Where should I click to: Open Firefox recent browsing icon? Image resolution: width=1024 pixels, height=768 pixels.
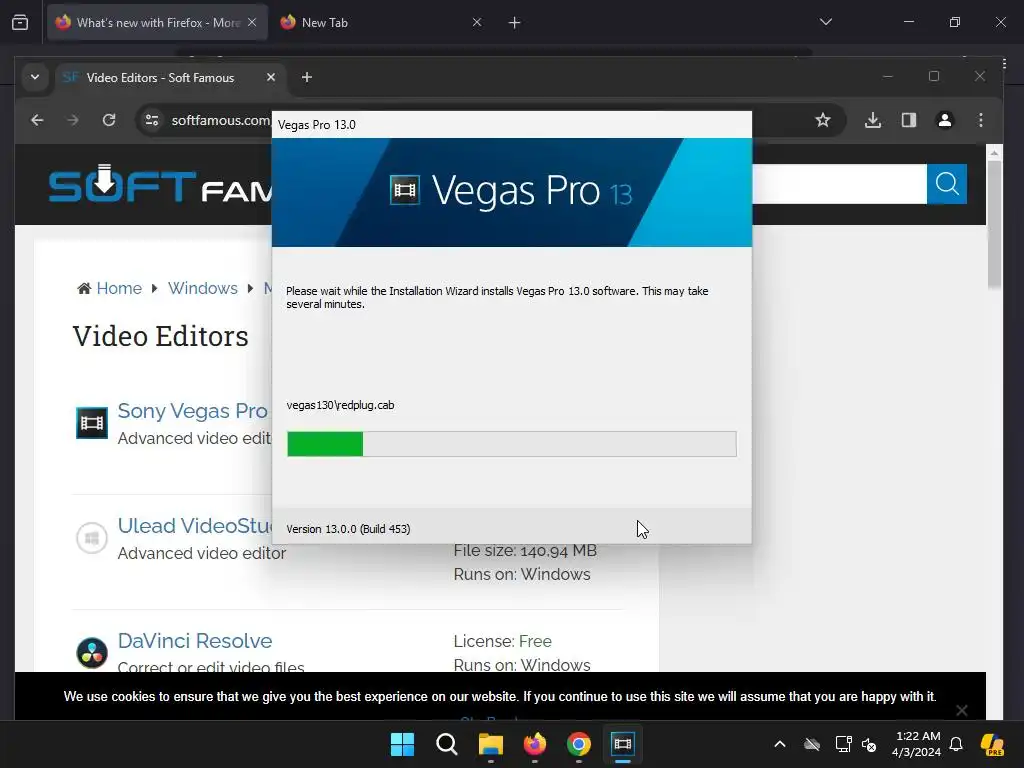click(20, 22)
